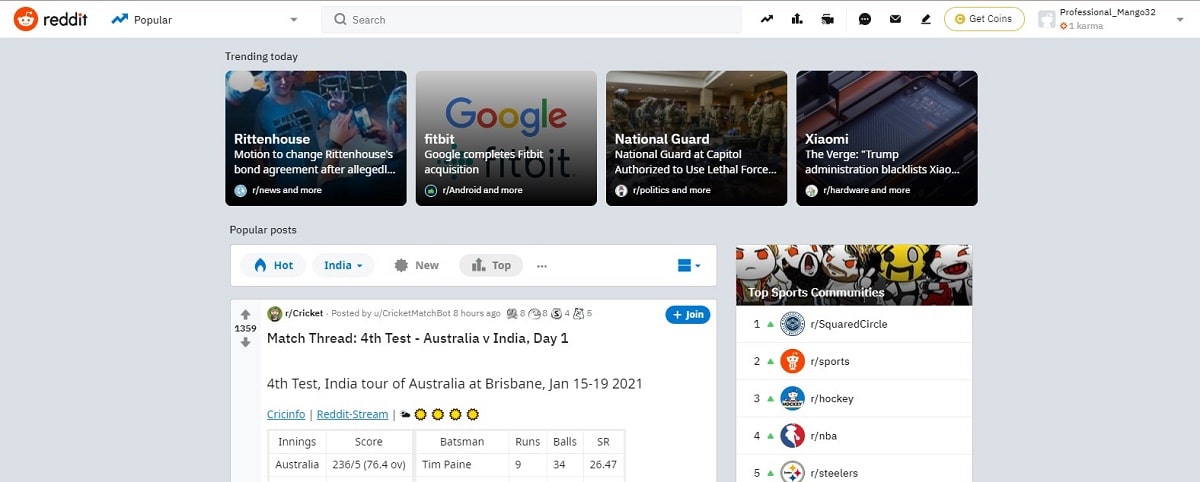Click the post awards icons
The height and width of the screenshot is (482, 1200).
point(549,314)
